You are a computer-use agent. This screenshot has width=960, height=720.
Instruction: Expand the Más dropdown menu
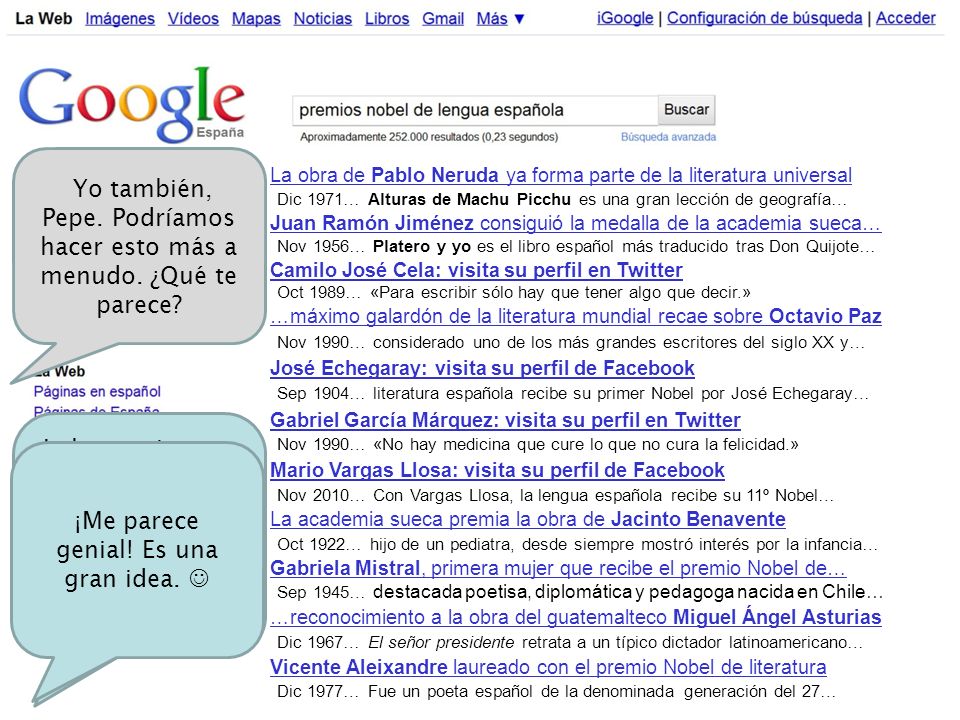click(500, 19)
